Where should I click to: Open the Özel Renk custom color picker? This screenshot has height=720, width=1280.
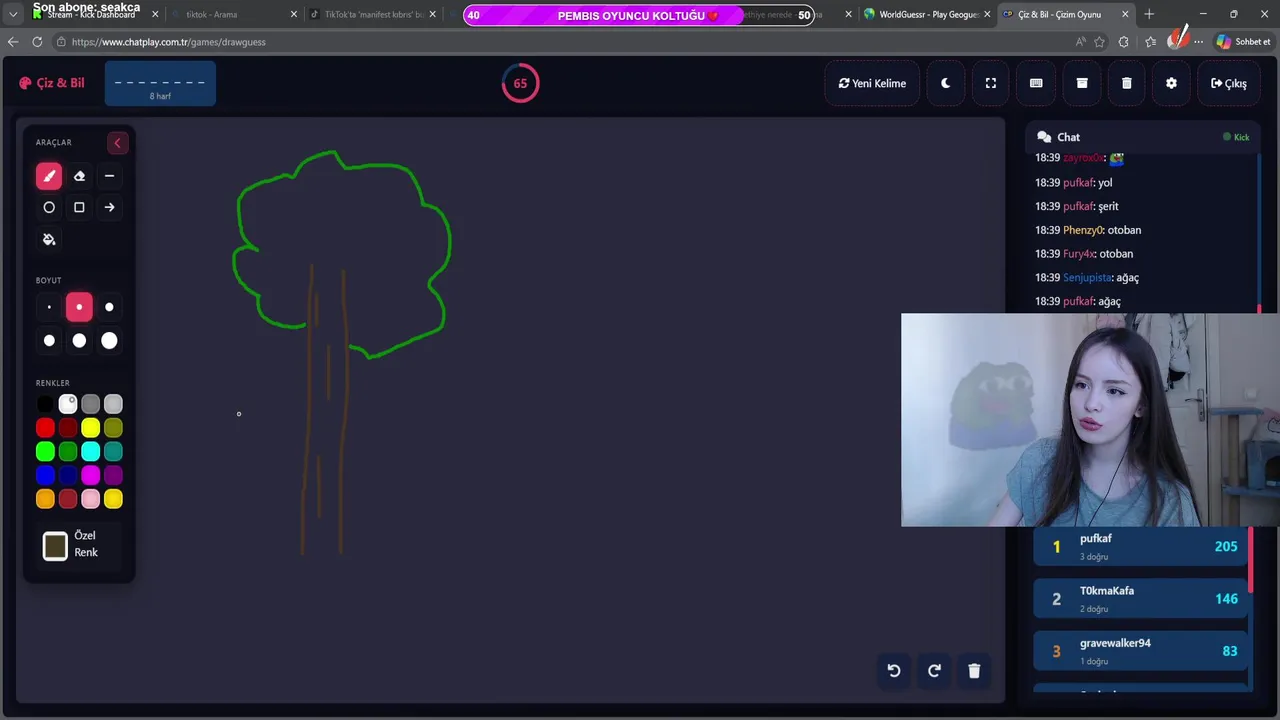click(55, 545)
